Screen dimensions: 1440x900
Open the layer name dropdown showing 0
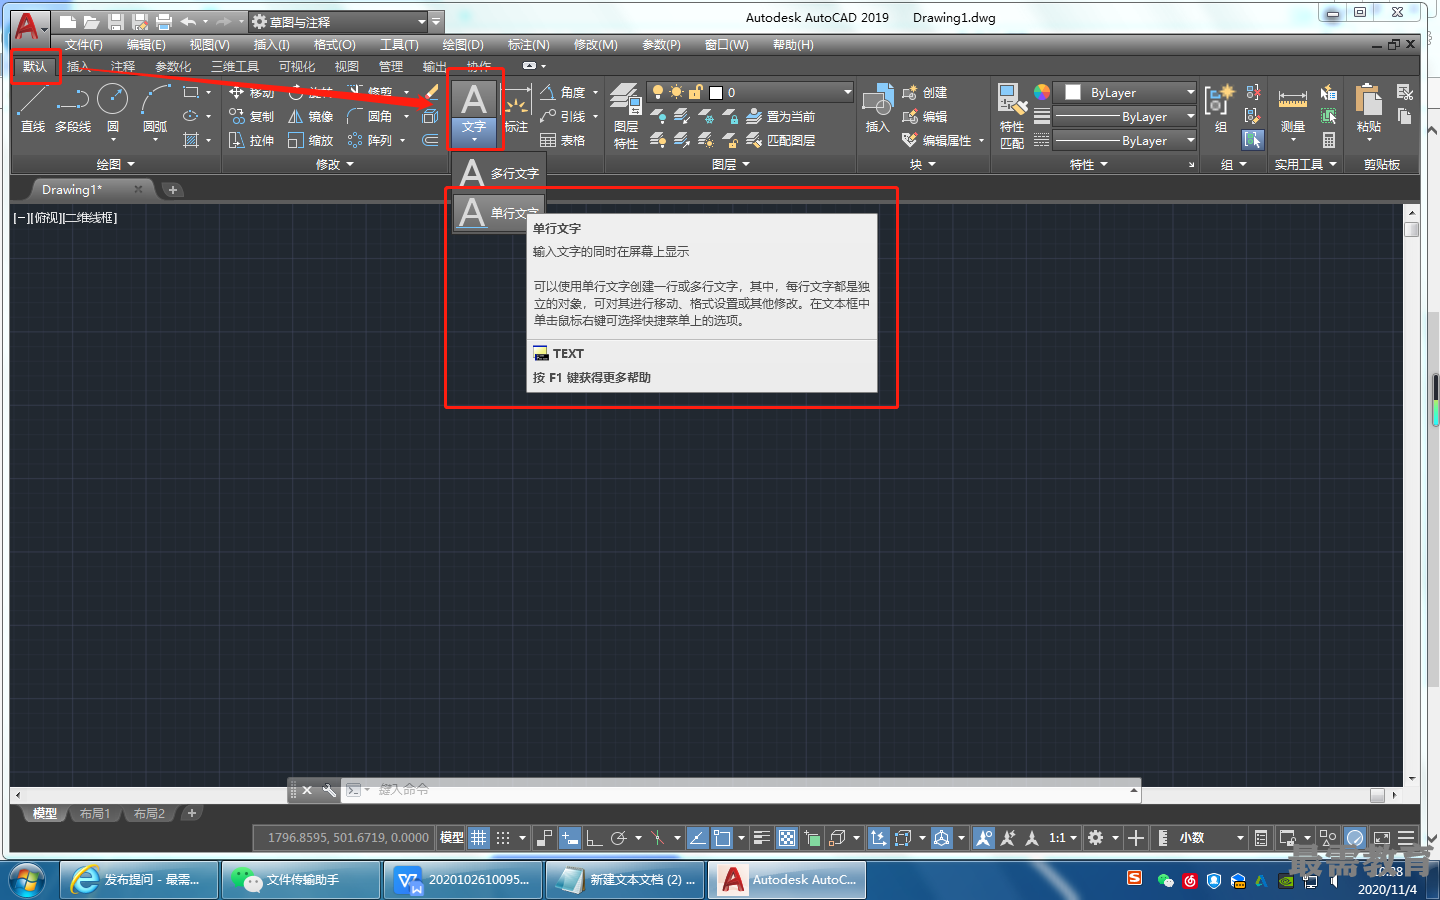coord(750,92)
